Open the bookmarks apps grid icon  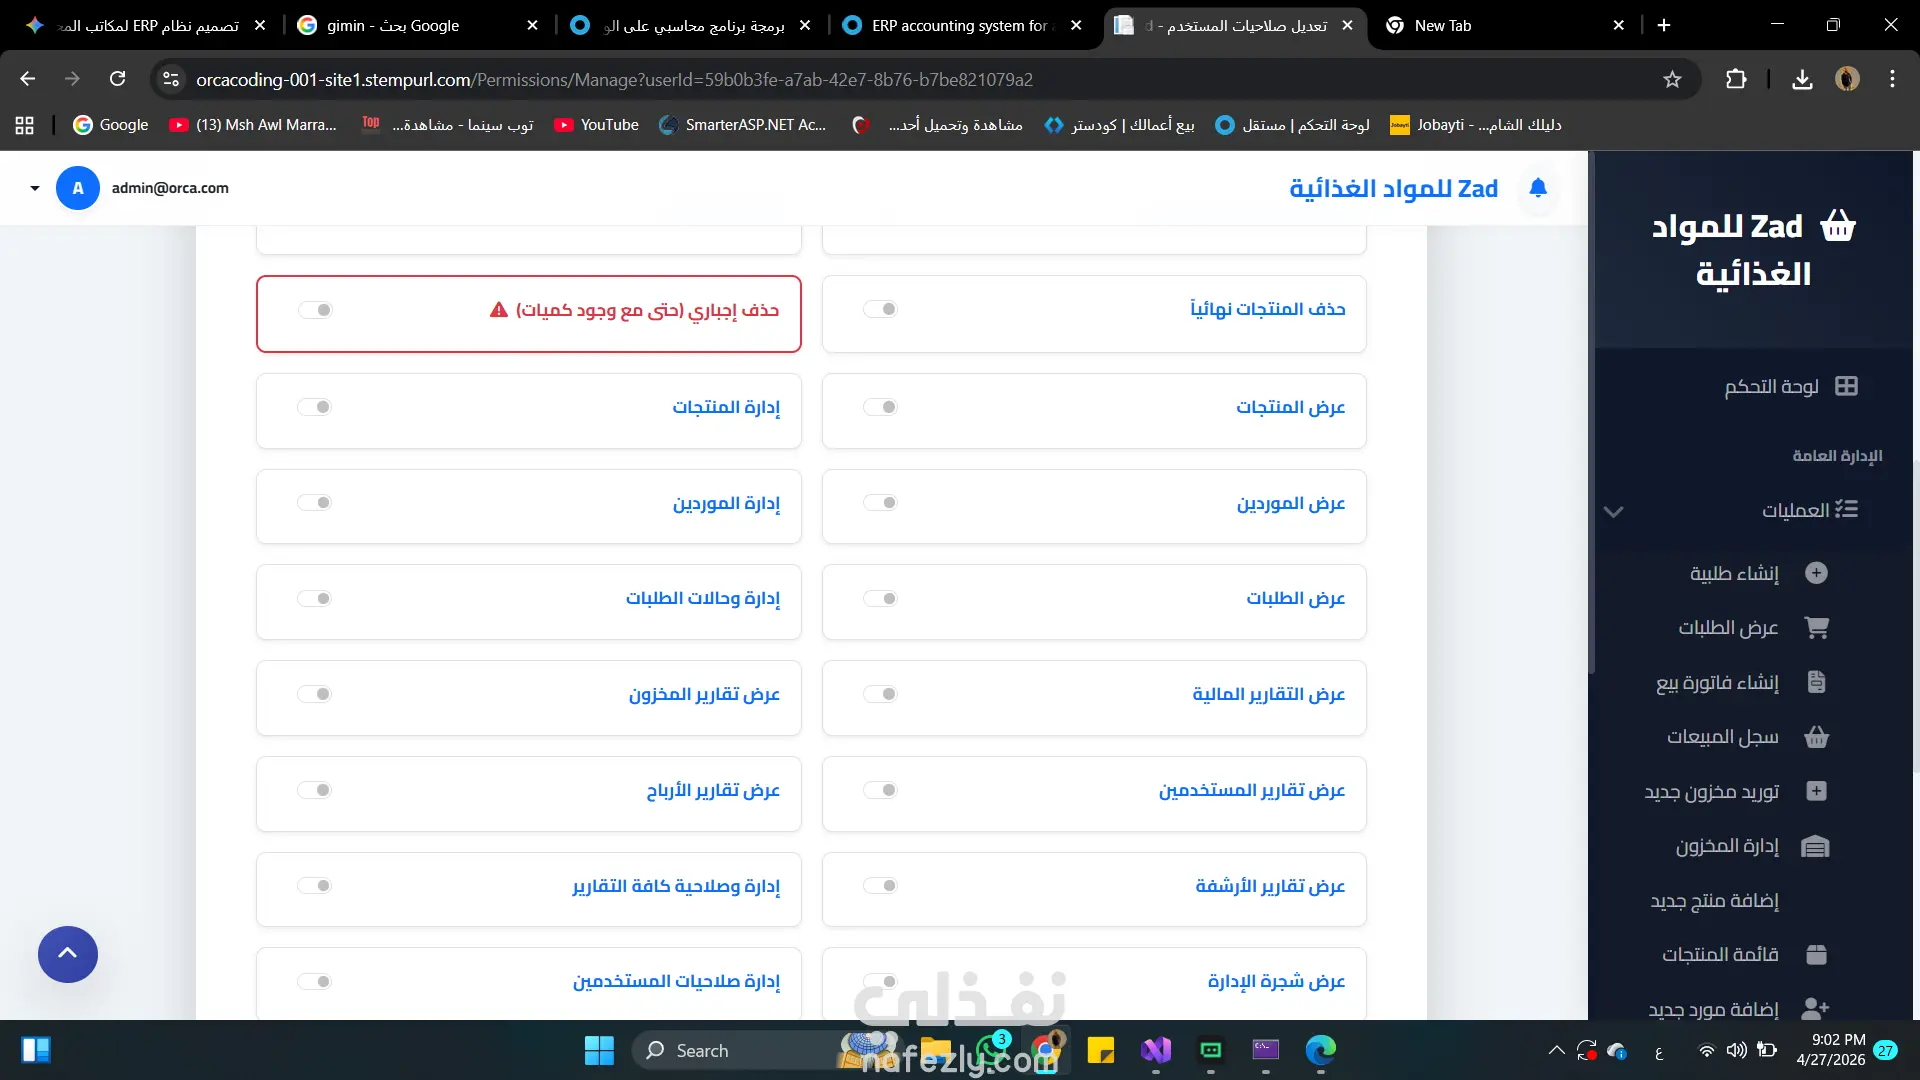[25, 125]
